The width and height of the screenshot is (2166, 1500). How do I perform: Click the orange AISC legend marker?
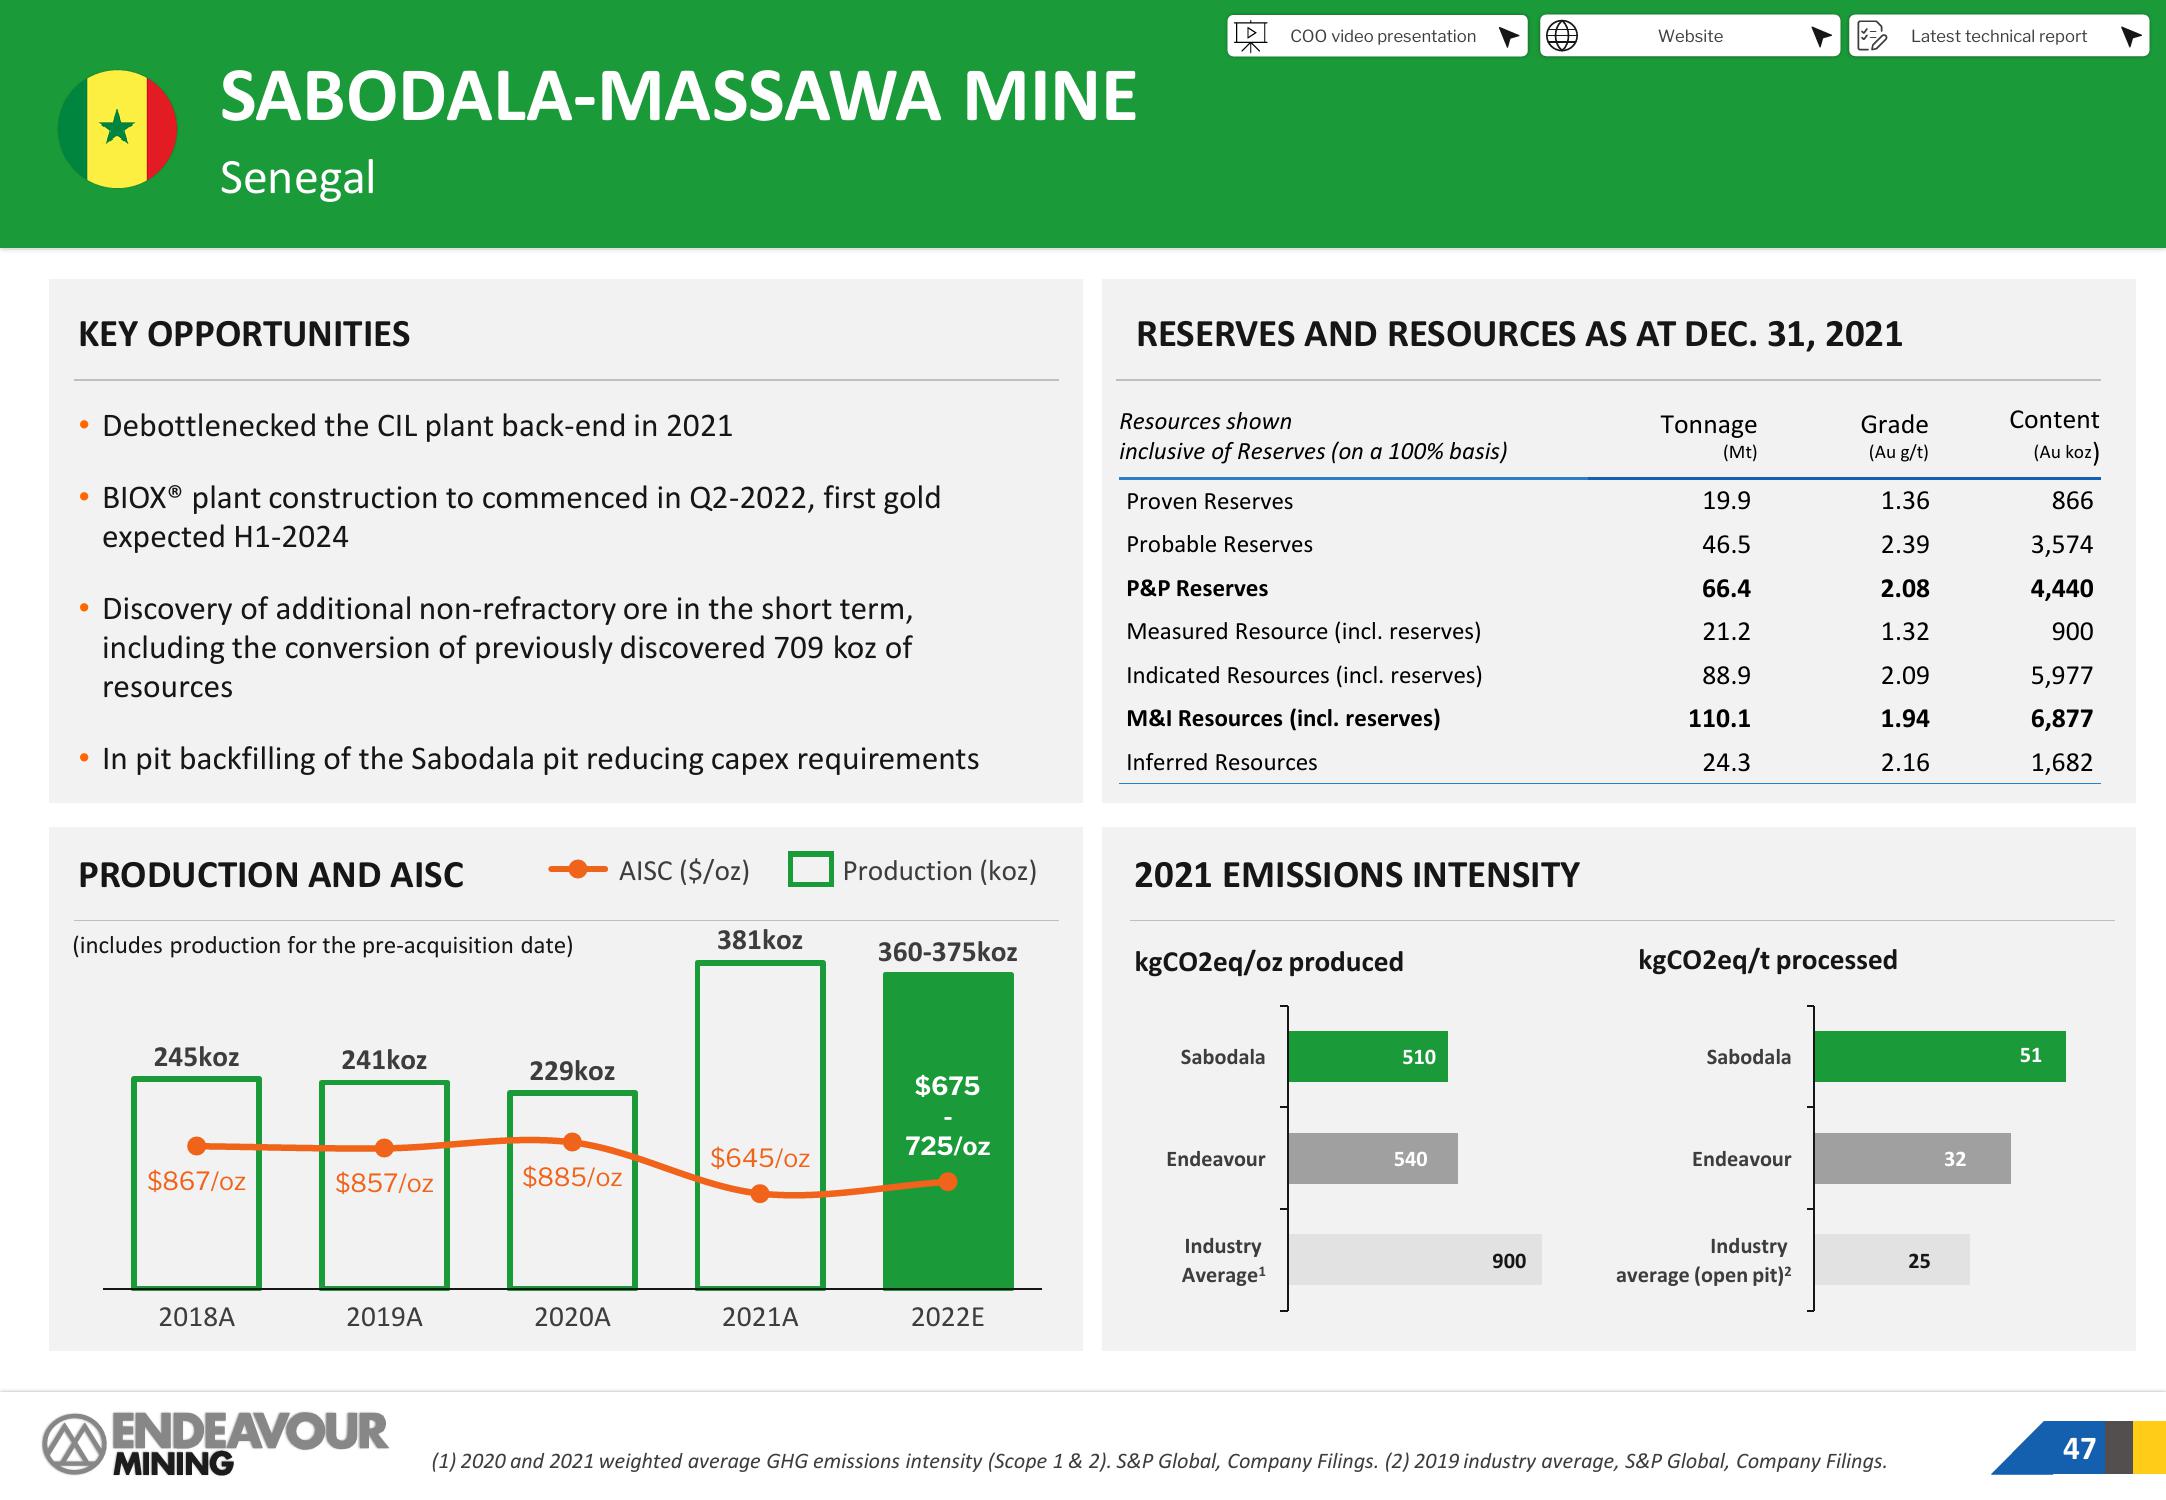578,869
